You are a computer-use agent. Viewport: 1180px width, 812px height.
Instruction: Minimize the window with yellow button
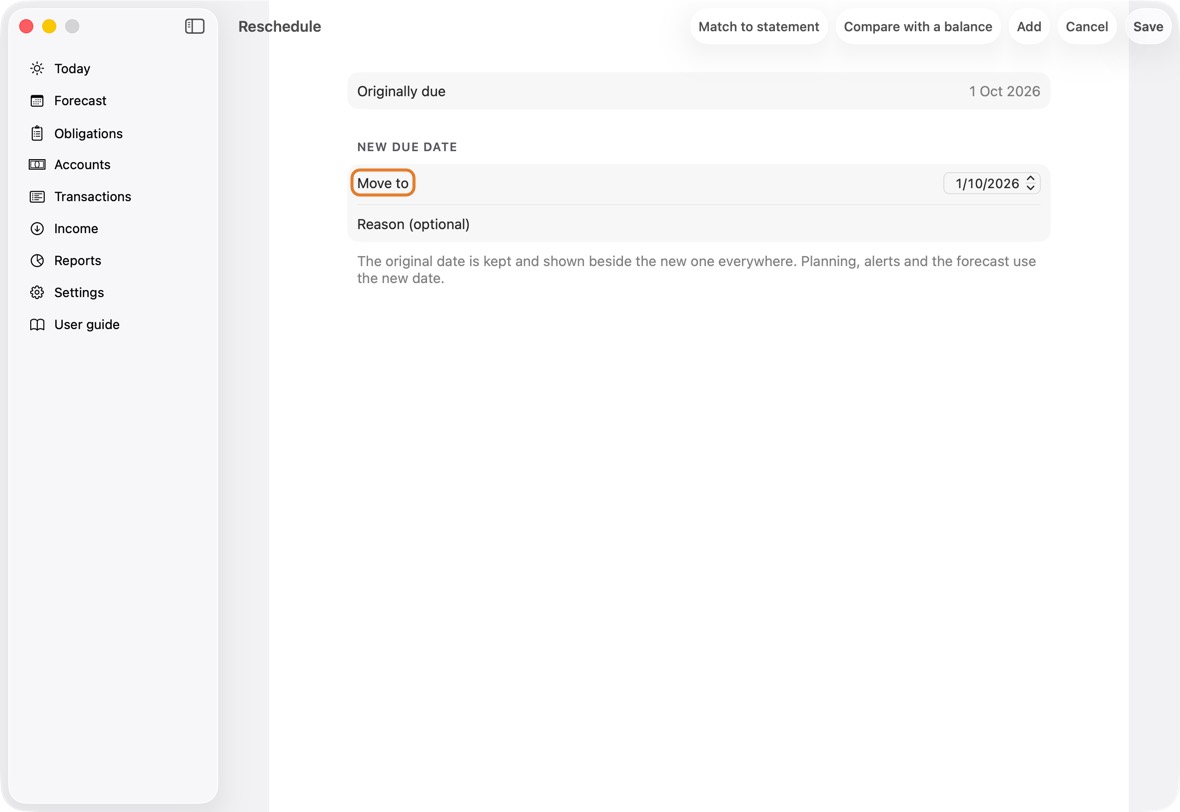49,26
